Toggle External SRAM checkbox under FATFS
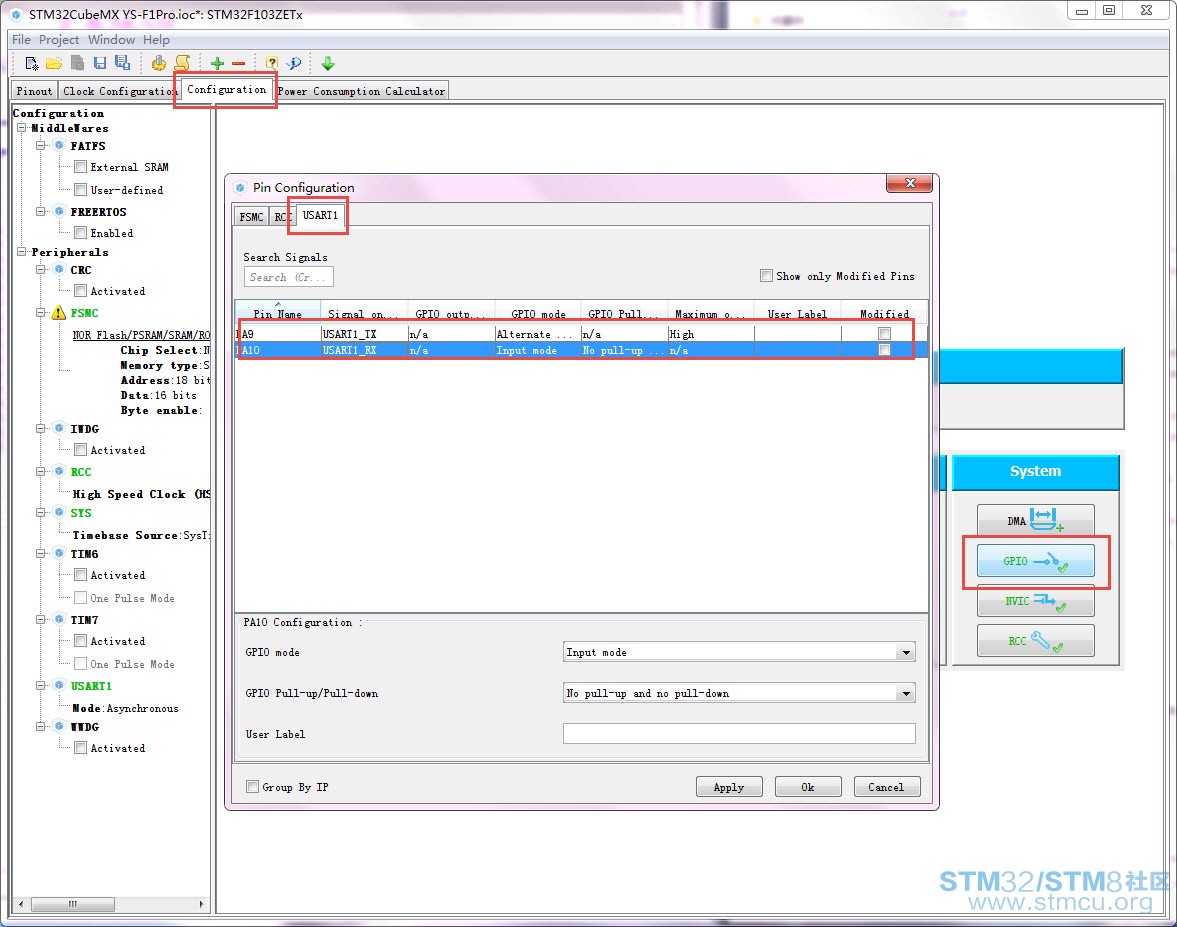Viewport: 1177px width, 927px height. 80,167
